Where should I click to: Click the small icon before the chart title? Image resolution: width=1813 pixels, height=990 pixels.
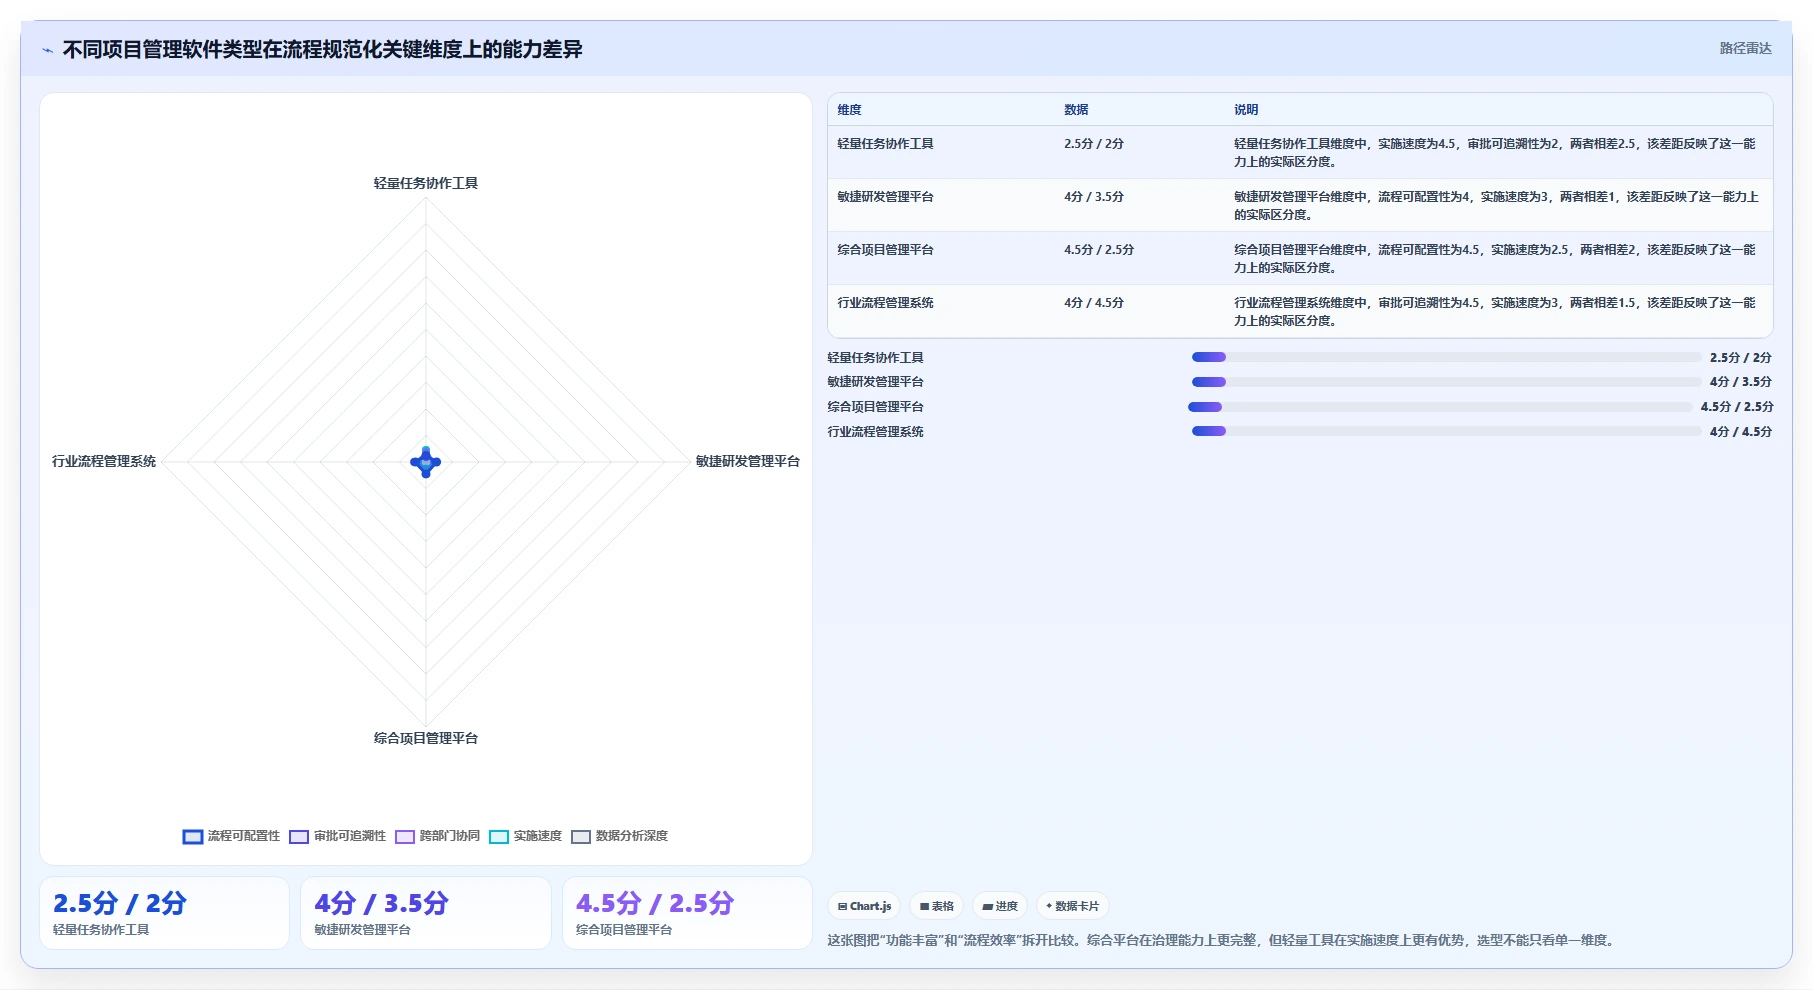47,50
